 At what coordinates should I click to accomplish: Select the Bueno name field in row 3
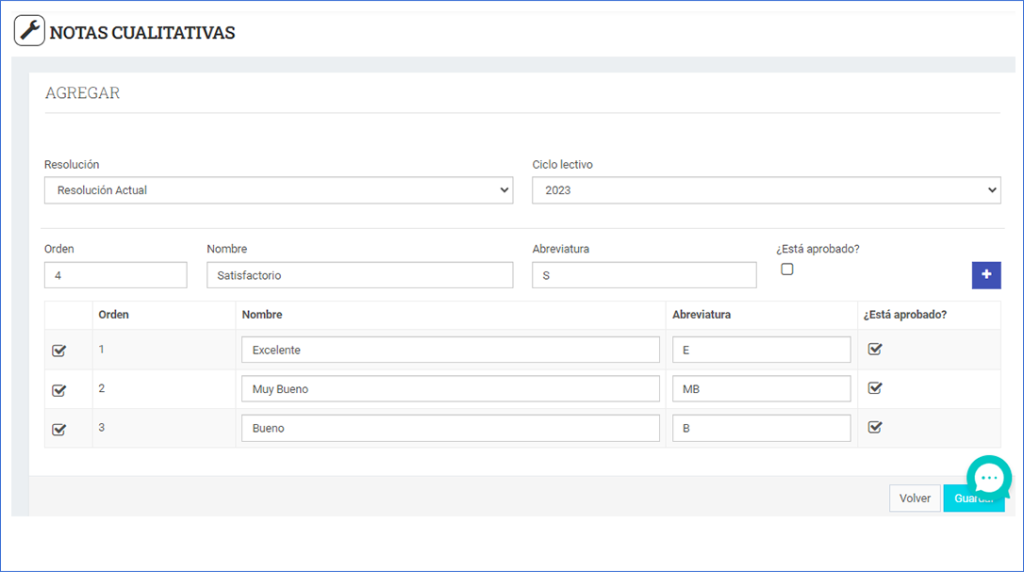point(450,428)
